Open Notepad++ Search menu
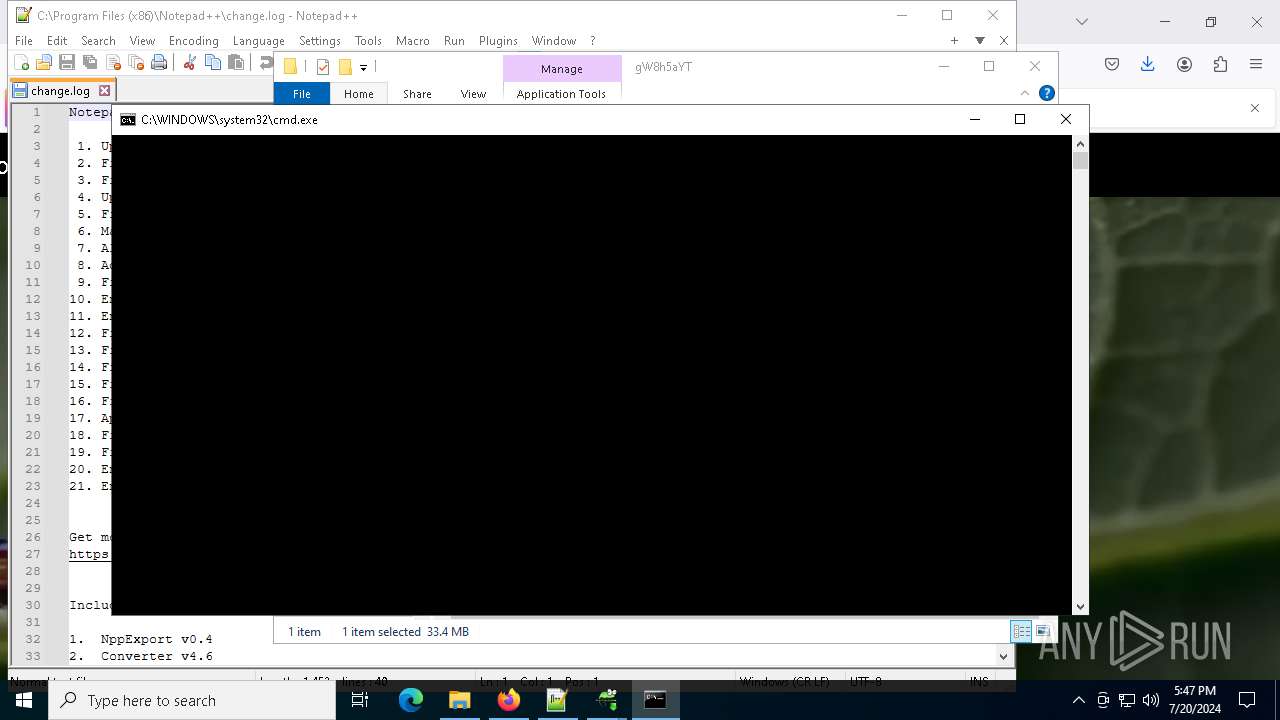Image resolution: width=1280 pixels, height=720 pixels. [98, 41]
